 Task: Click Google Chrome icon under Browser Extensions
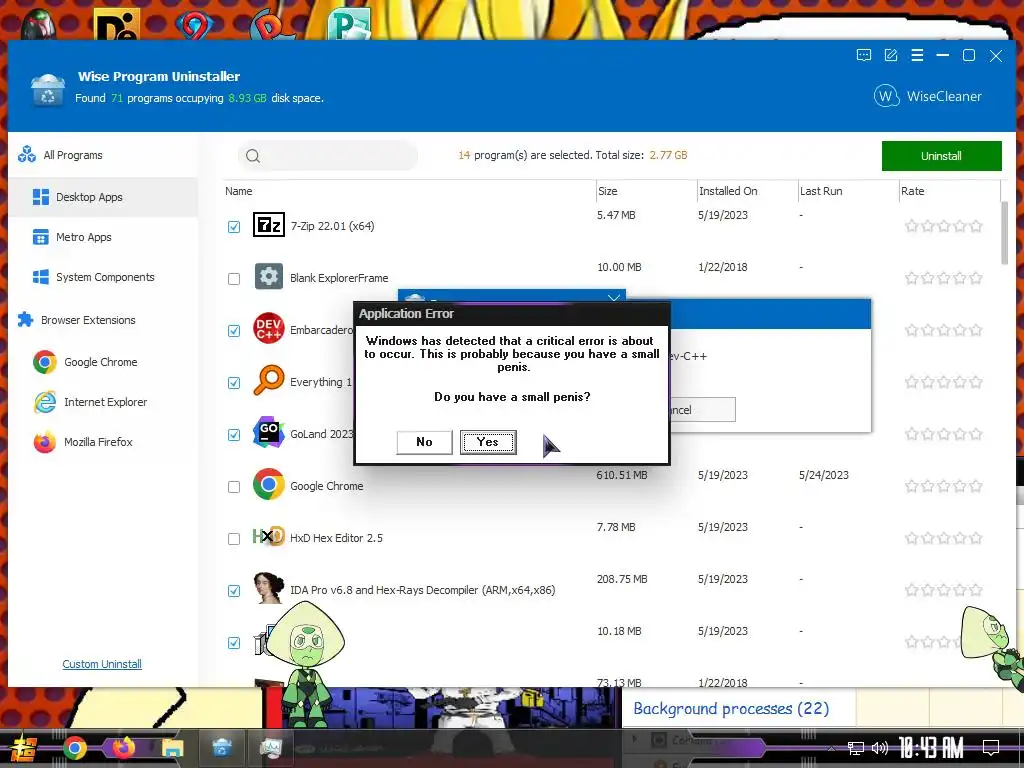coord(44,362)
